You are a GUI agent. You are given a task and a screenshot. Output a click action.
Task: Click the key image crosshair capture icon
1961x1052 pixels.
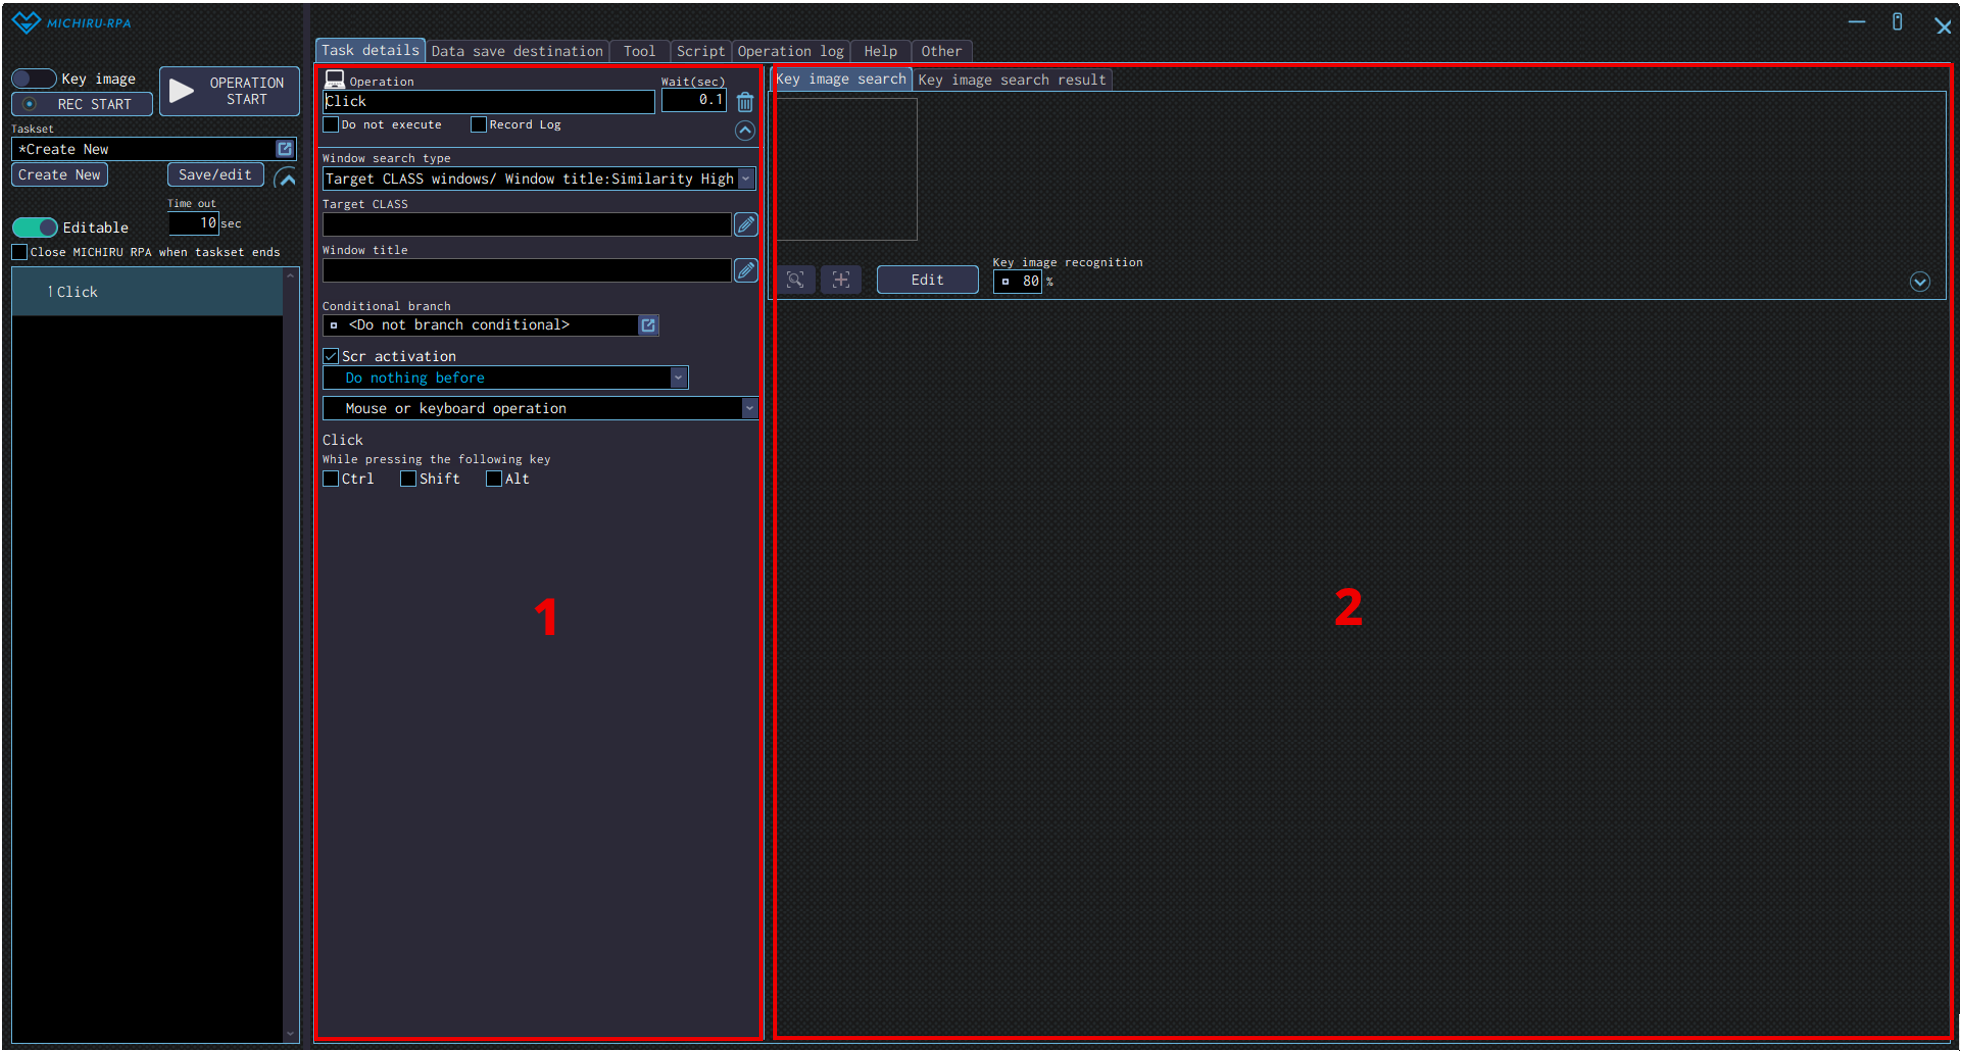tap(841, 280)
